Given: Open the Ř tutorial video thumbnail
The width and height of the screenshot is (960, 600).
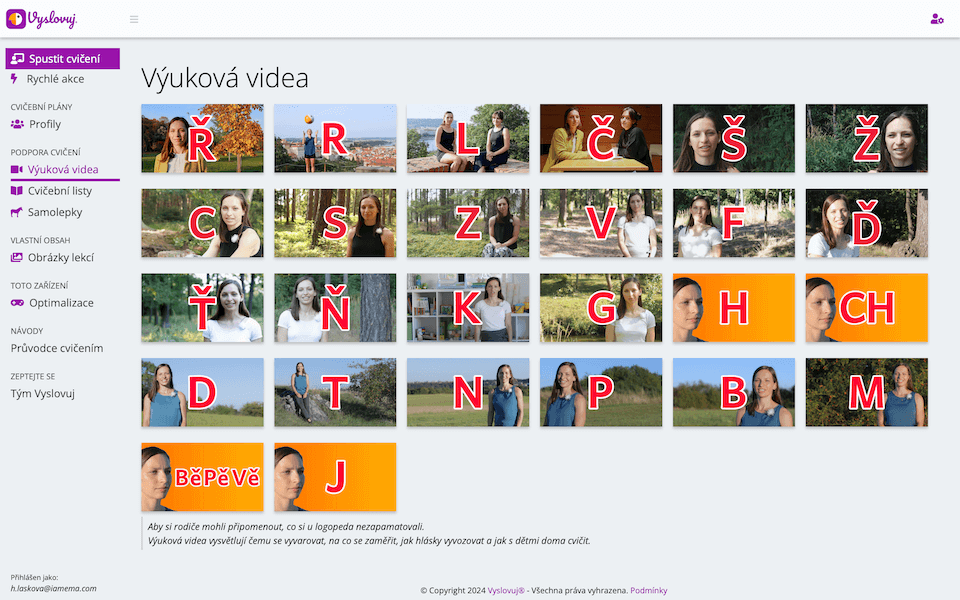Looking at the screenshot, I should coord(202,139).
